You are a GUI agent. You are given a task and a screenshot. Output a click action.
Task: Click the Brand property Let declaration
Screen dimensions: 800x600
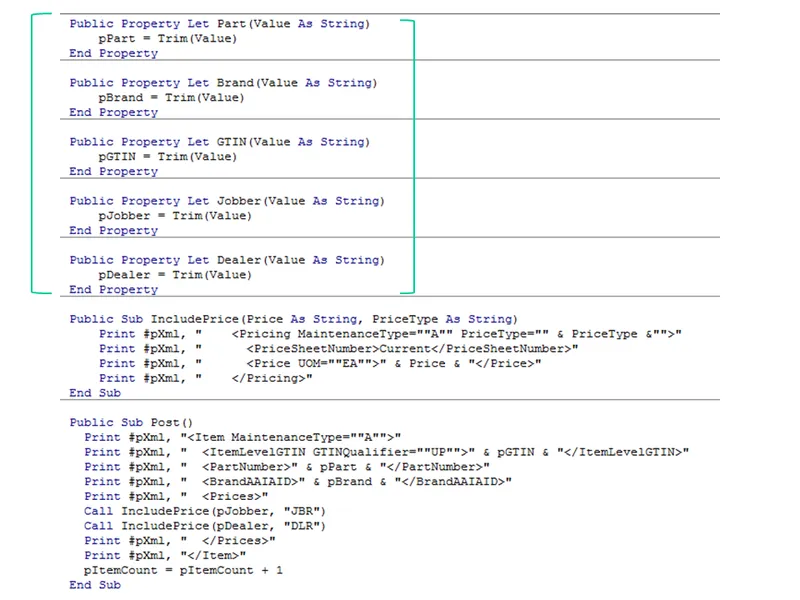click(225, 82)
